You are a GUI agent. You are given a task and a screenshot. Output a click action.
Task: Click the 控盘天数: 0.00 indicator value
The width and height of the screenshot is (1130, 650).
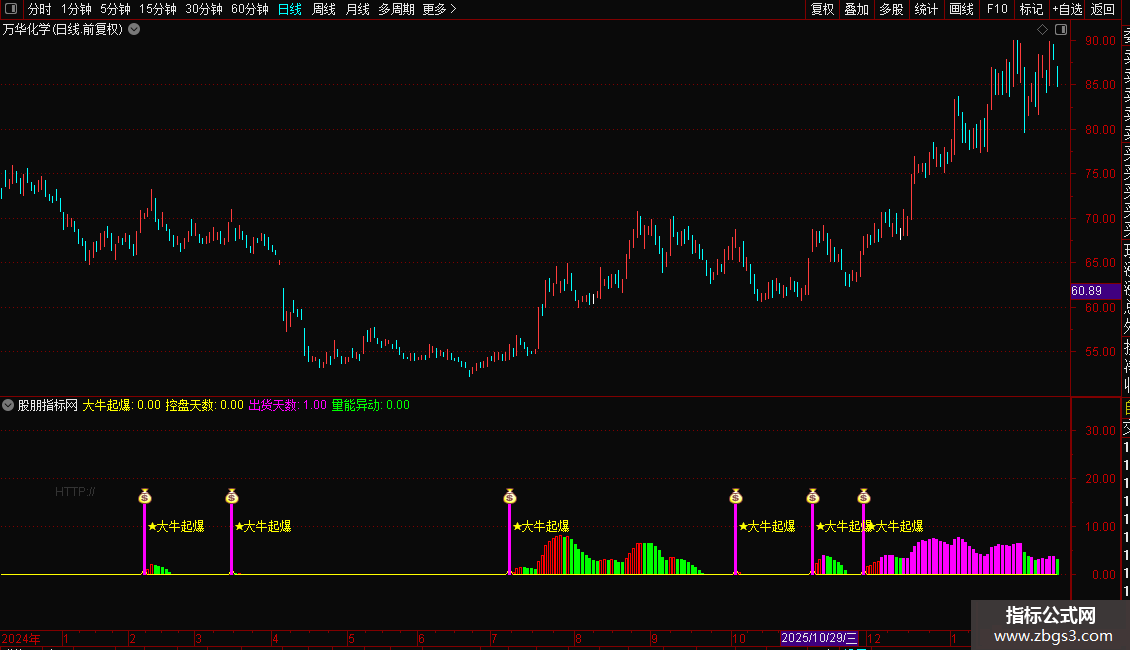205,405
